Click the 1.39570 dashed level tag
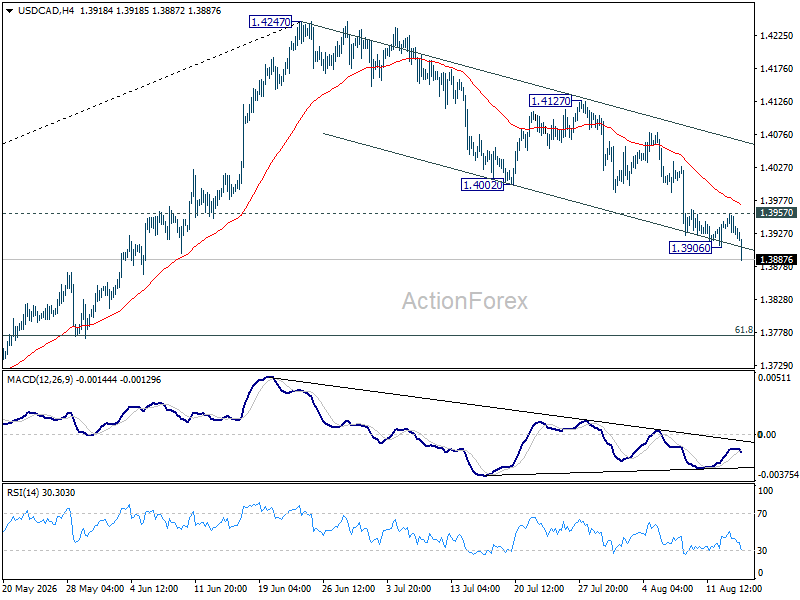Image resolution: width=800 pixels, height=600 pixels. [x=776, y=213]
